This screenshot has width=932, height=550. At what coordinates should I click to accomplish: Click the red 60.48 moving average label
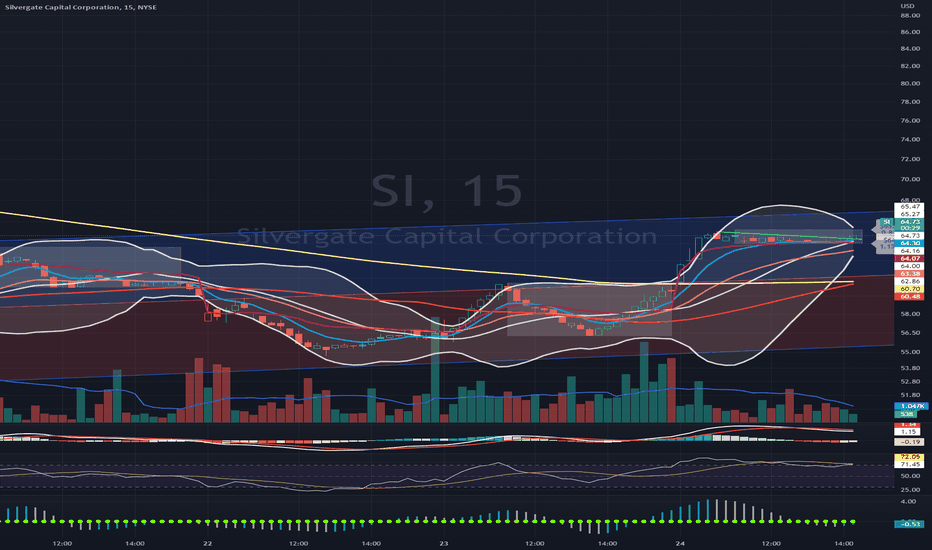click(910, 296)
